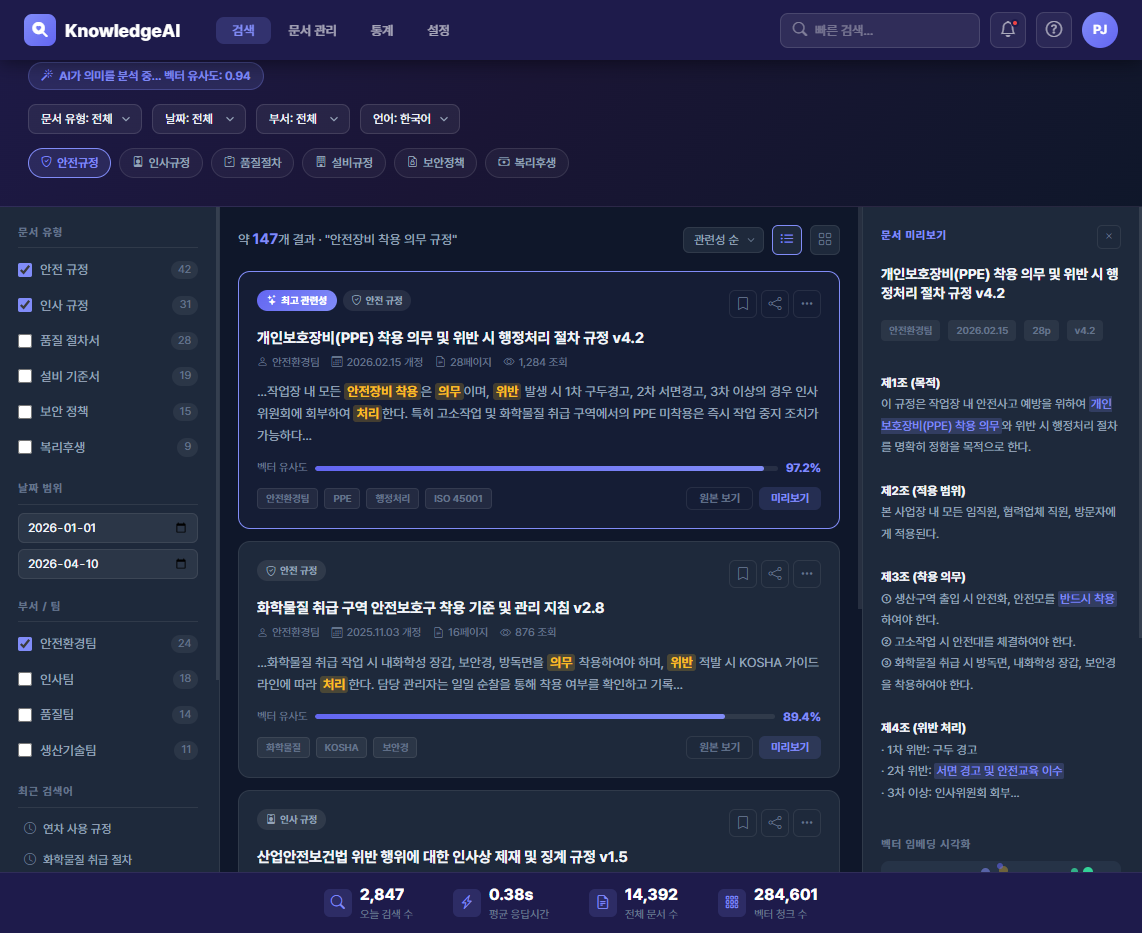This screenshot has height=933, width=1142.
Task: Open recent search 화학물질 취급 절차
Action: (87, 859)
